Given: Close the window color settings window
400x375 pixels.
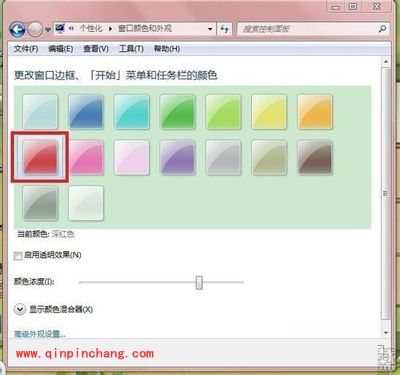Looking at the screenshot, I should click(x=377, y=7).
